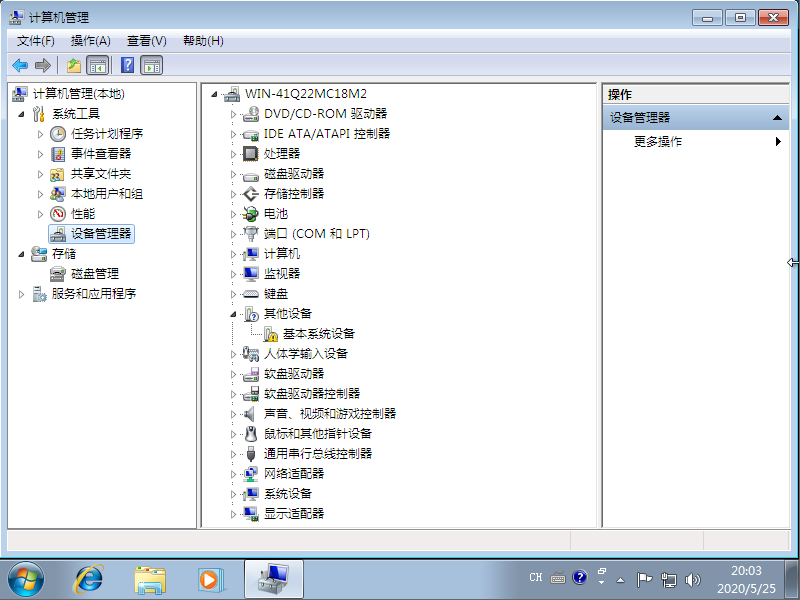800x600 pixels.
Task: Expand 服务和应用程序 in the left tree
Action: 22,293
